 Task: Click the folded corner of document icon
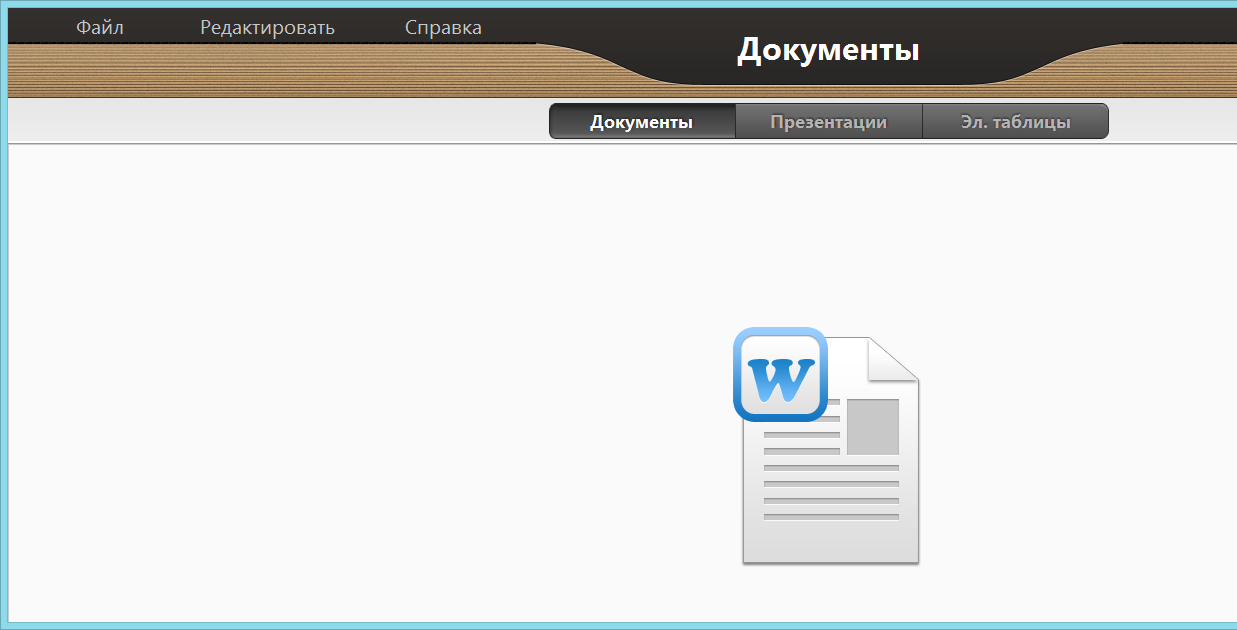click(895, 358)
